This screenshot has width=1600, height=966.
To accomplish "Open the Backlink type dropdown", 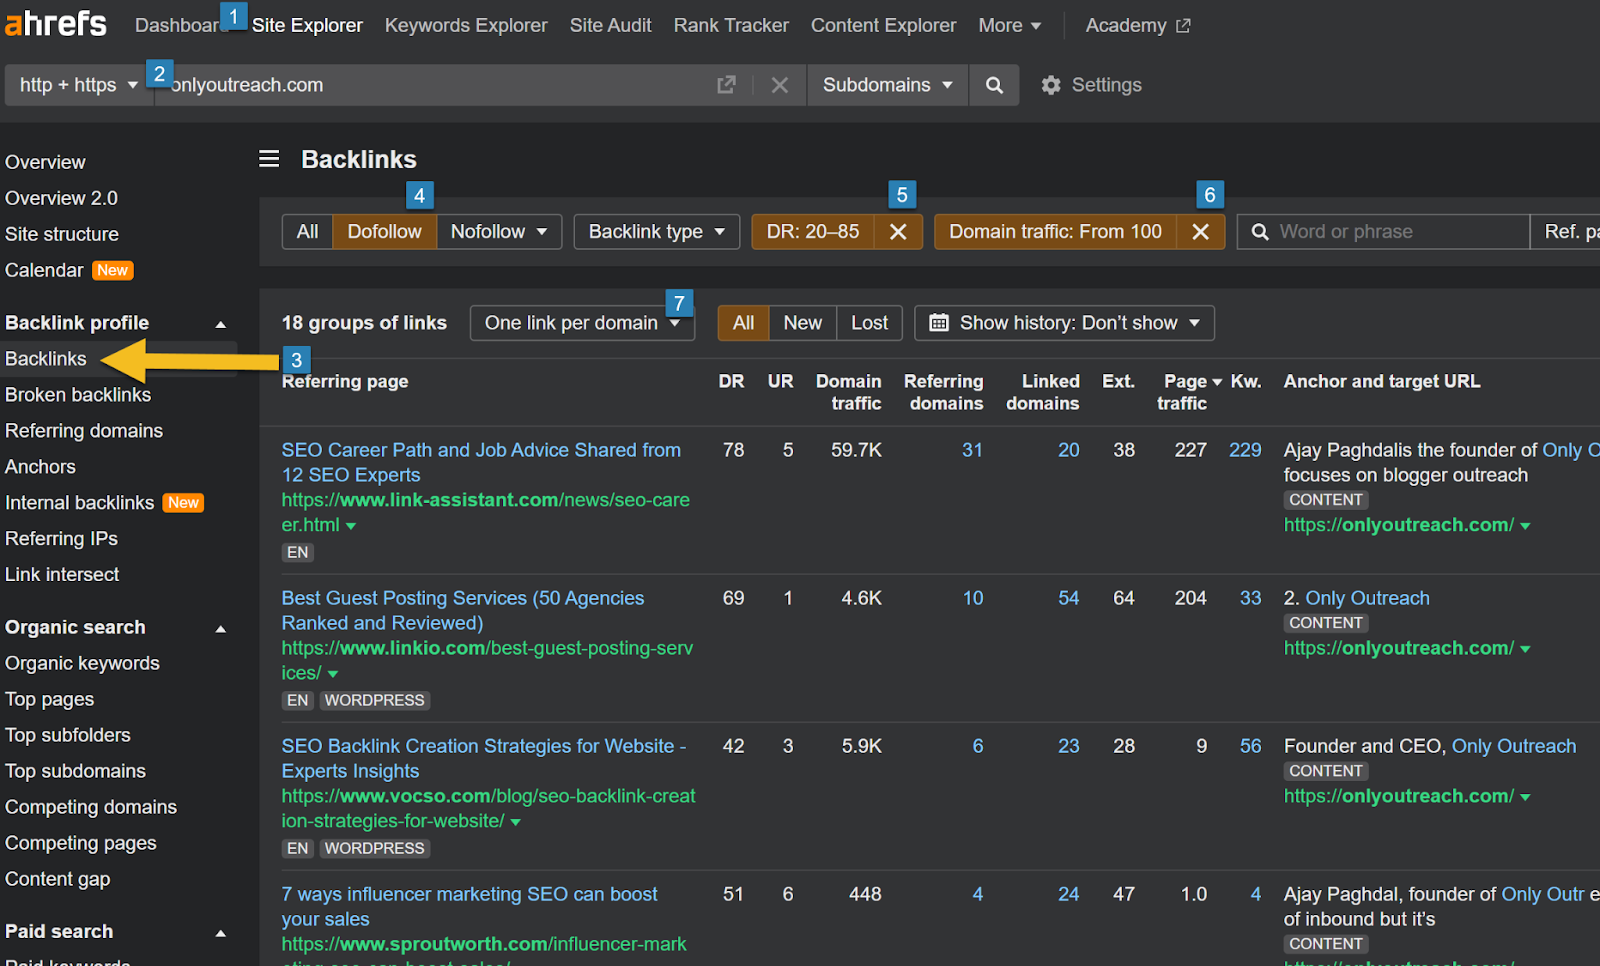I will (x=656, y=232).
